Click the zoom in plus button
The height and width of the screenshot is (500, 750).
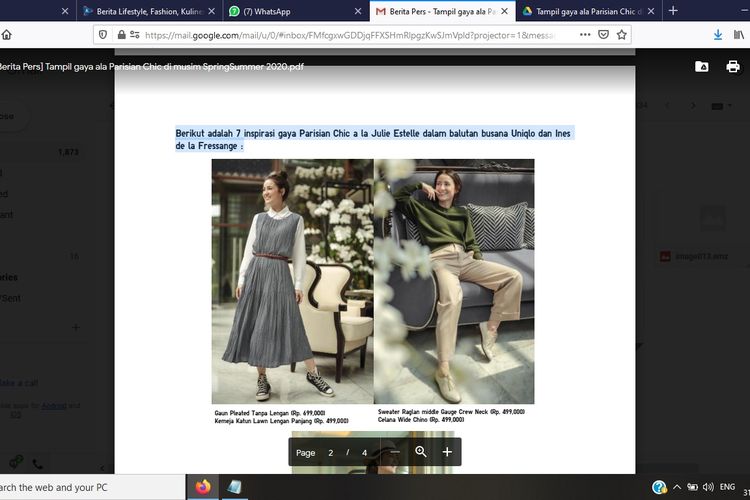click(x=447, y=452)
